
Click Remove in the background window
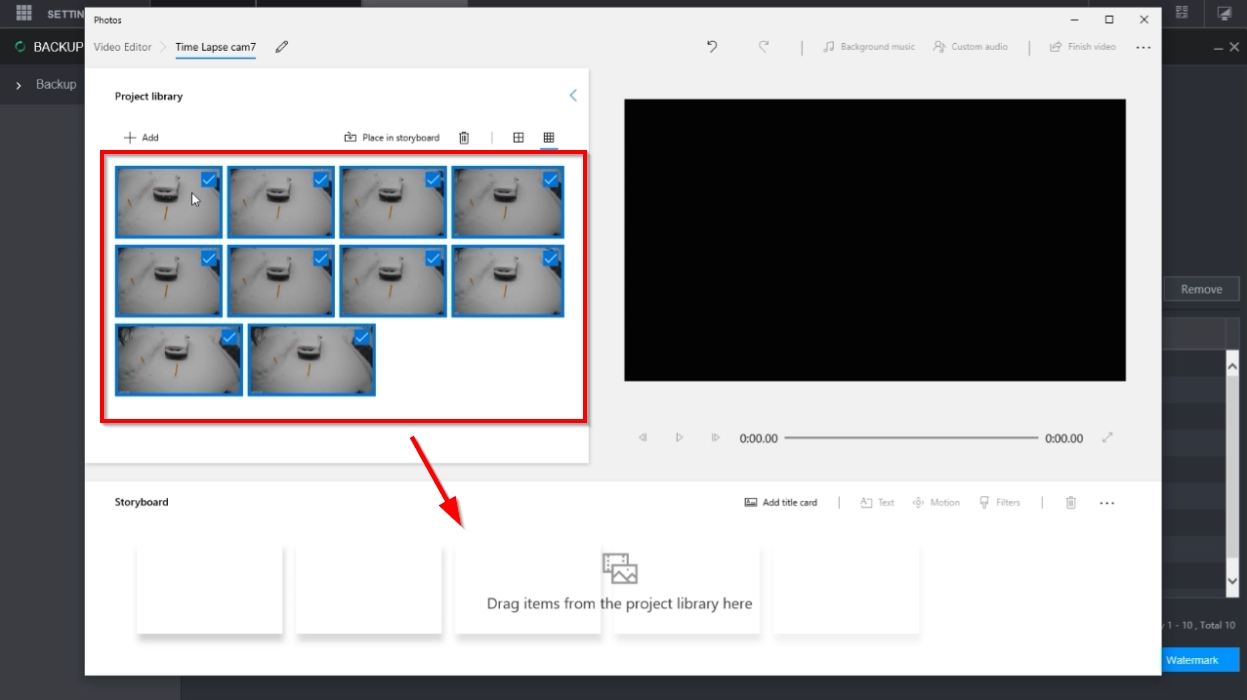(x=1201, y=289)
